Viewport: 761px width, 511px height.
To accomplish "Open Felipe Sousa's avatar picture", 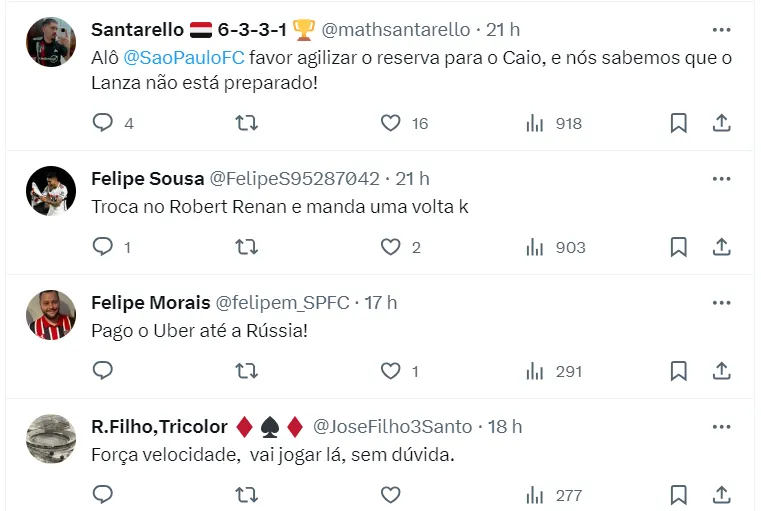I will [x=51, y=190].
